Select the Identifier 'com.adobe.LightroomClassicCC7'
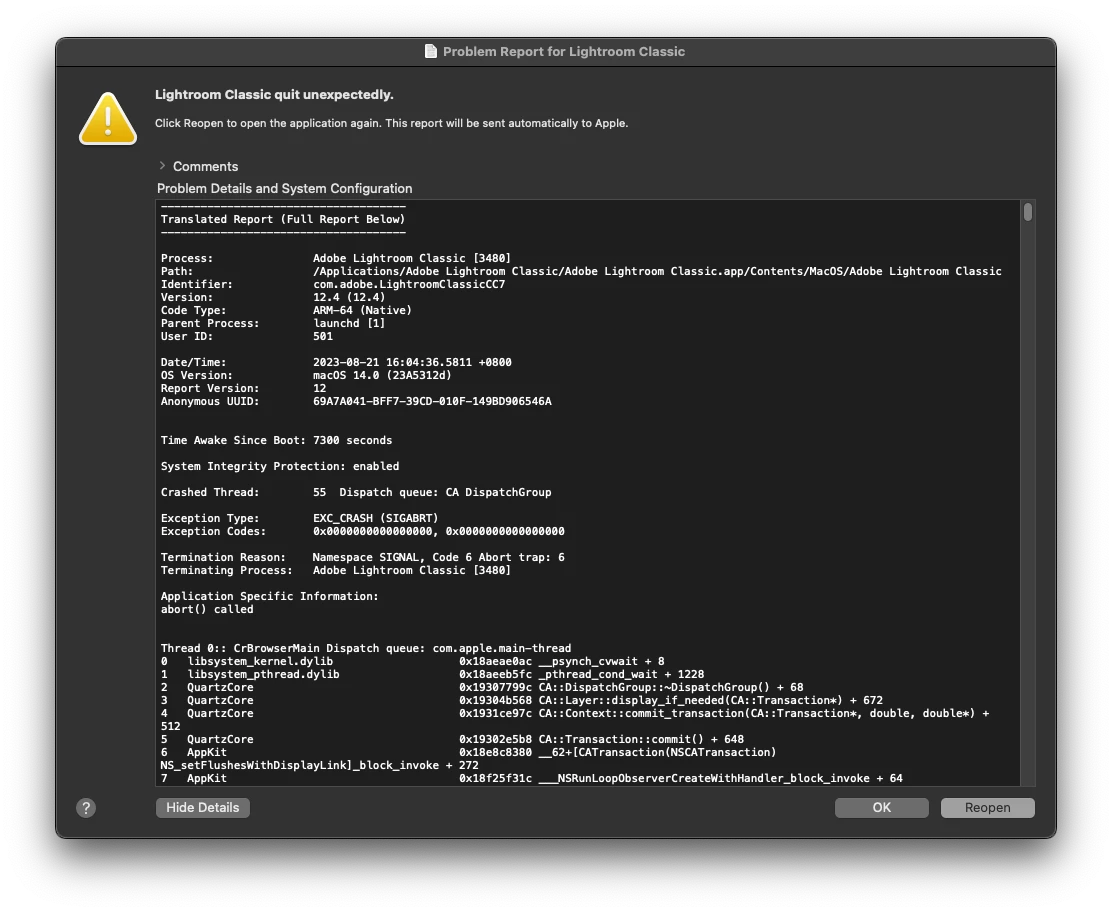 tap(409, 284)
